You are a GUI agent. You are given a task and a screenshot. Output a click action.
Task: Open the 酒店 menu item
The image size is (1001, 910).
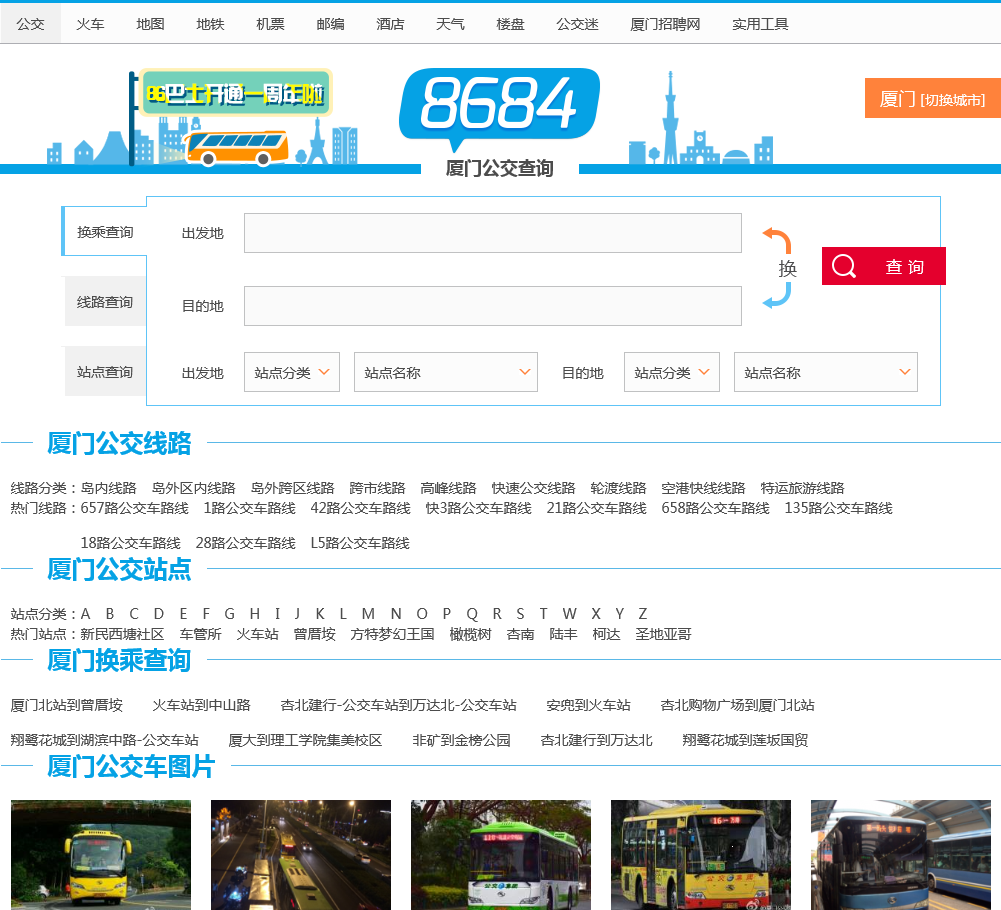pos(390,24)
